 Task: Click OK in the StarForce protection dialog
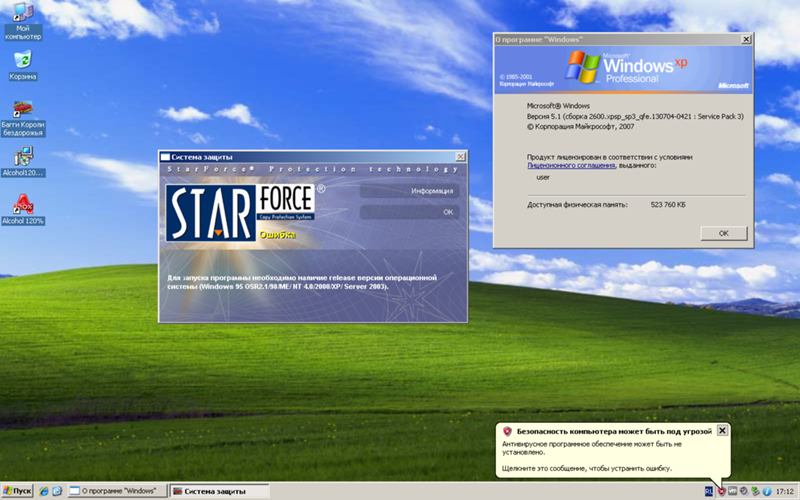point(409,212)
